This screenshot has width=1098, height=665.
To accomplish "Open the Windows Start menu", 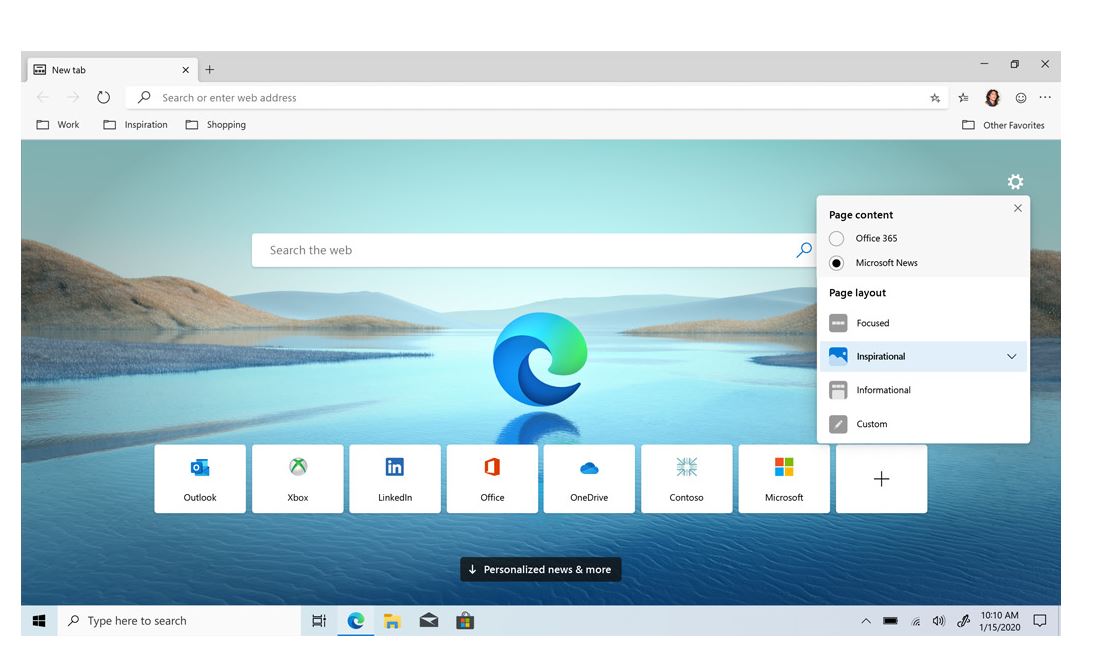I will click(x=39, y=621).
